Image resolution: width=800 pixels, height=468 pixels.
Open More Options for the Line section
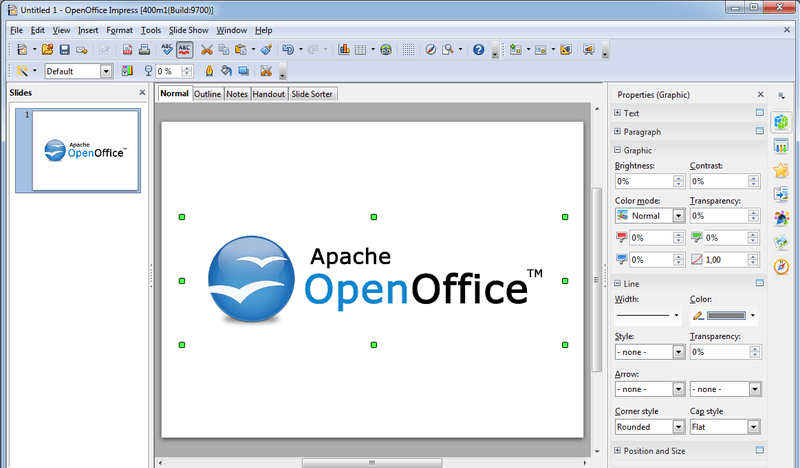click(x=760, y=283)
